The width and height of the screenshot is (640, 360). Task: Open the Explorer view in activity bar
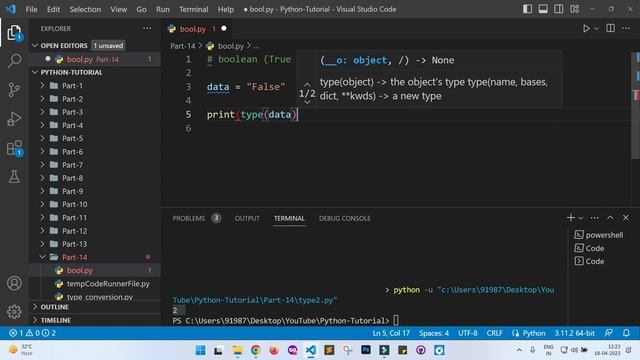pyautogui.click(x=14, y=33)
